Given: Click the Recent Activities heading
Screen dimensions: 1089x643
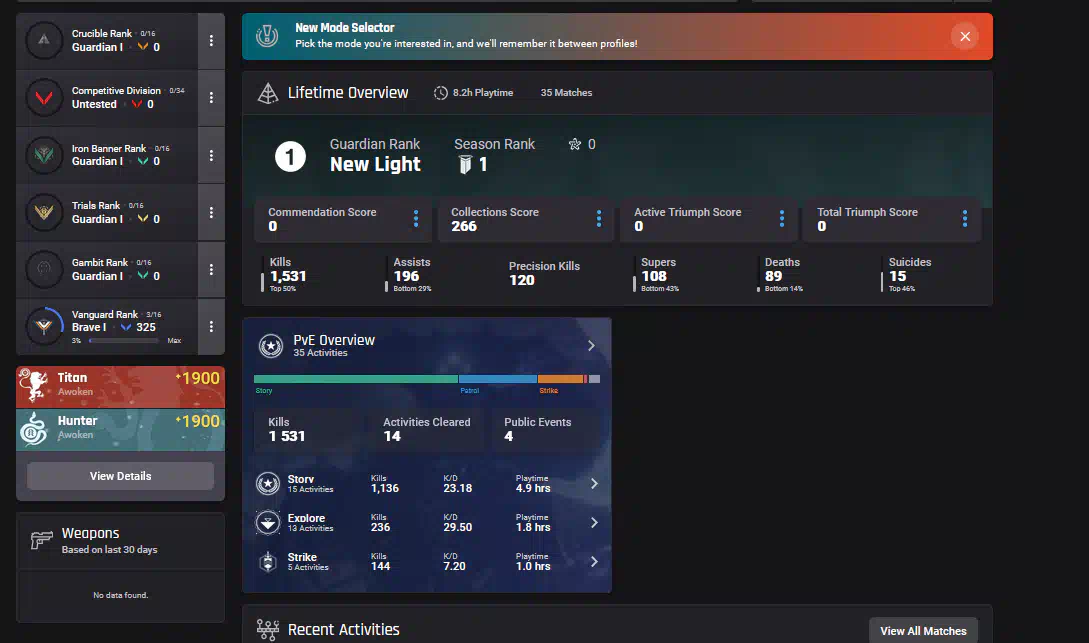Looking at the screenshot, I should point(343,630).
